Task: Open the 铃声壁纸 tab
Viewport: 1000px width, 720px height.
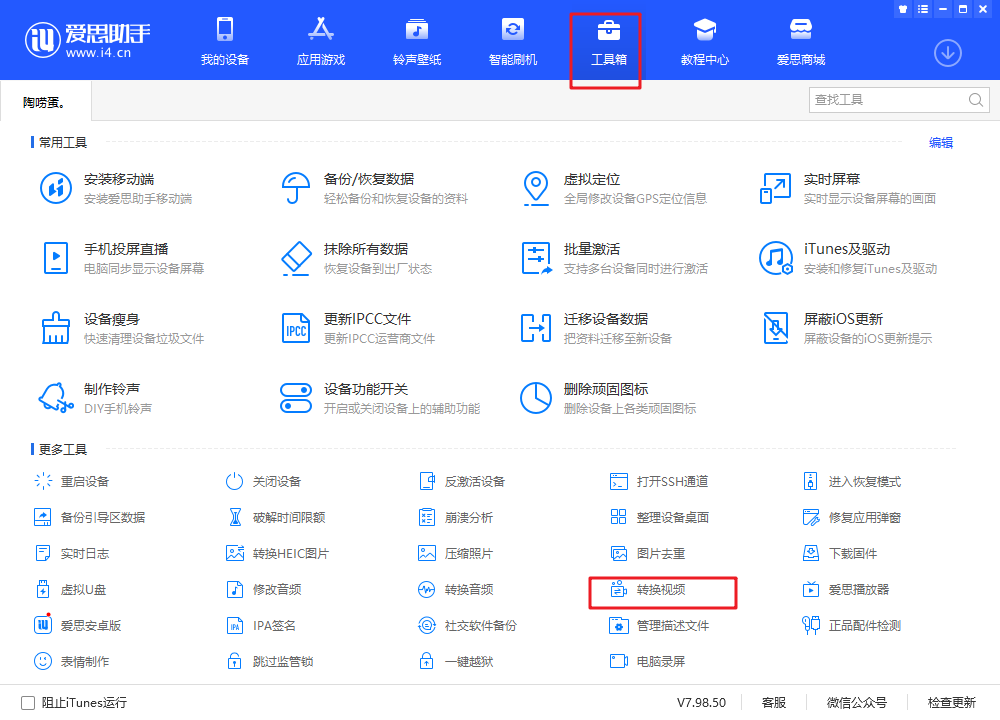Action: pyautogui.click(x=417, y=42)
